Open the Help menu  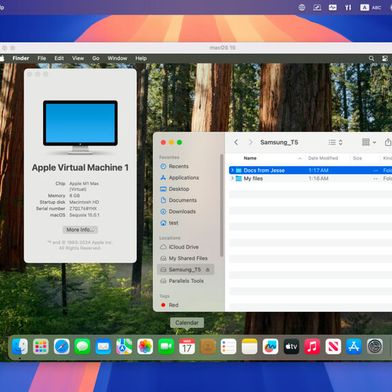(x=141, y=58)
